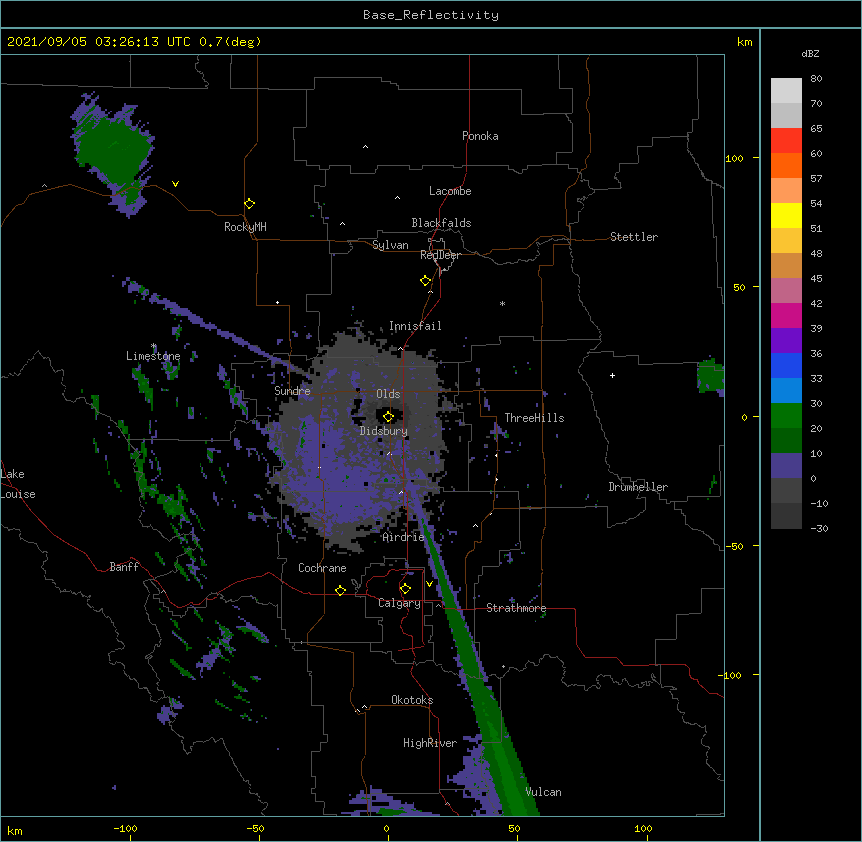This screenshot has height=842, width=862.
Task: Click the Banff label
Action: tap(124, 567)
